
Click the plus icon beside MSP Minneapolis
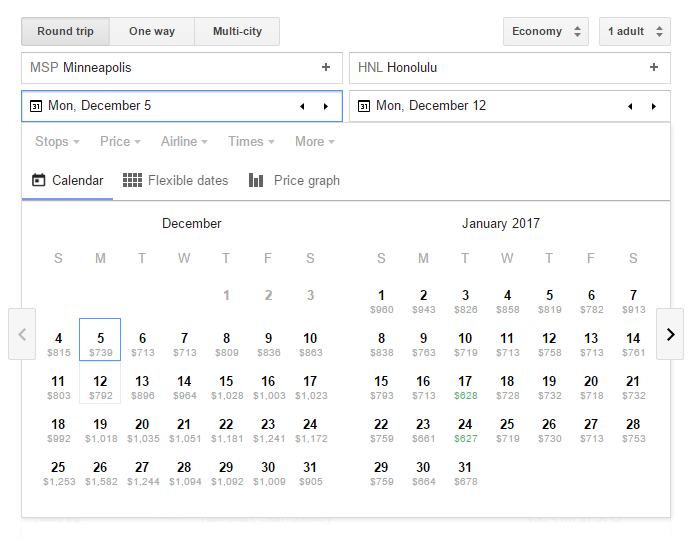tap(325, 68)
